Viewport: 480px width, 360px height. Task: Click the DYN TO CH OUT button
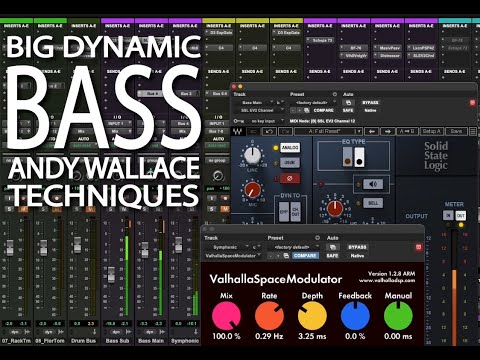click(295, 212)
